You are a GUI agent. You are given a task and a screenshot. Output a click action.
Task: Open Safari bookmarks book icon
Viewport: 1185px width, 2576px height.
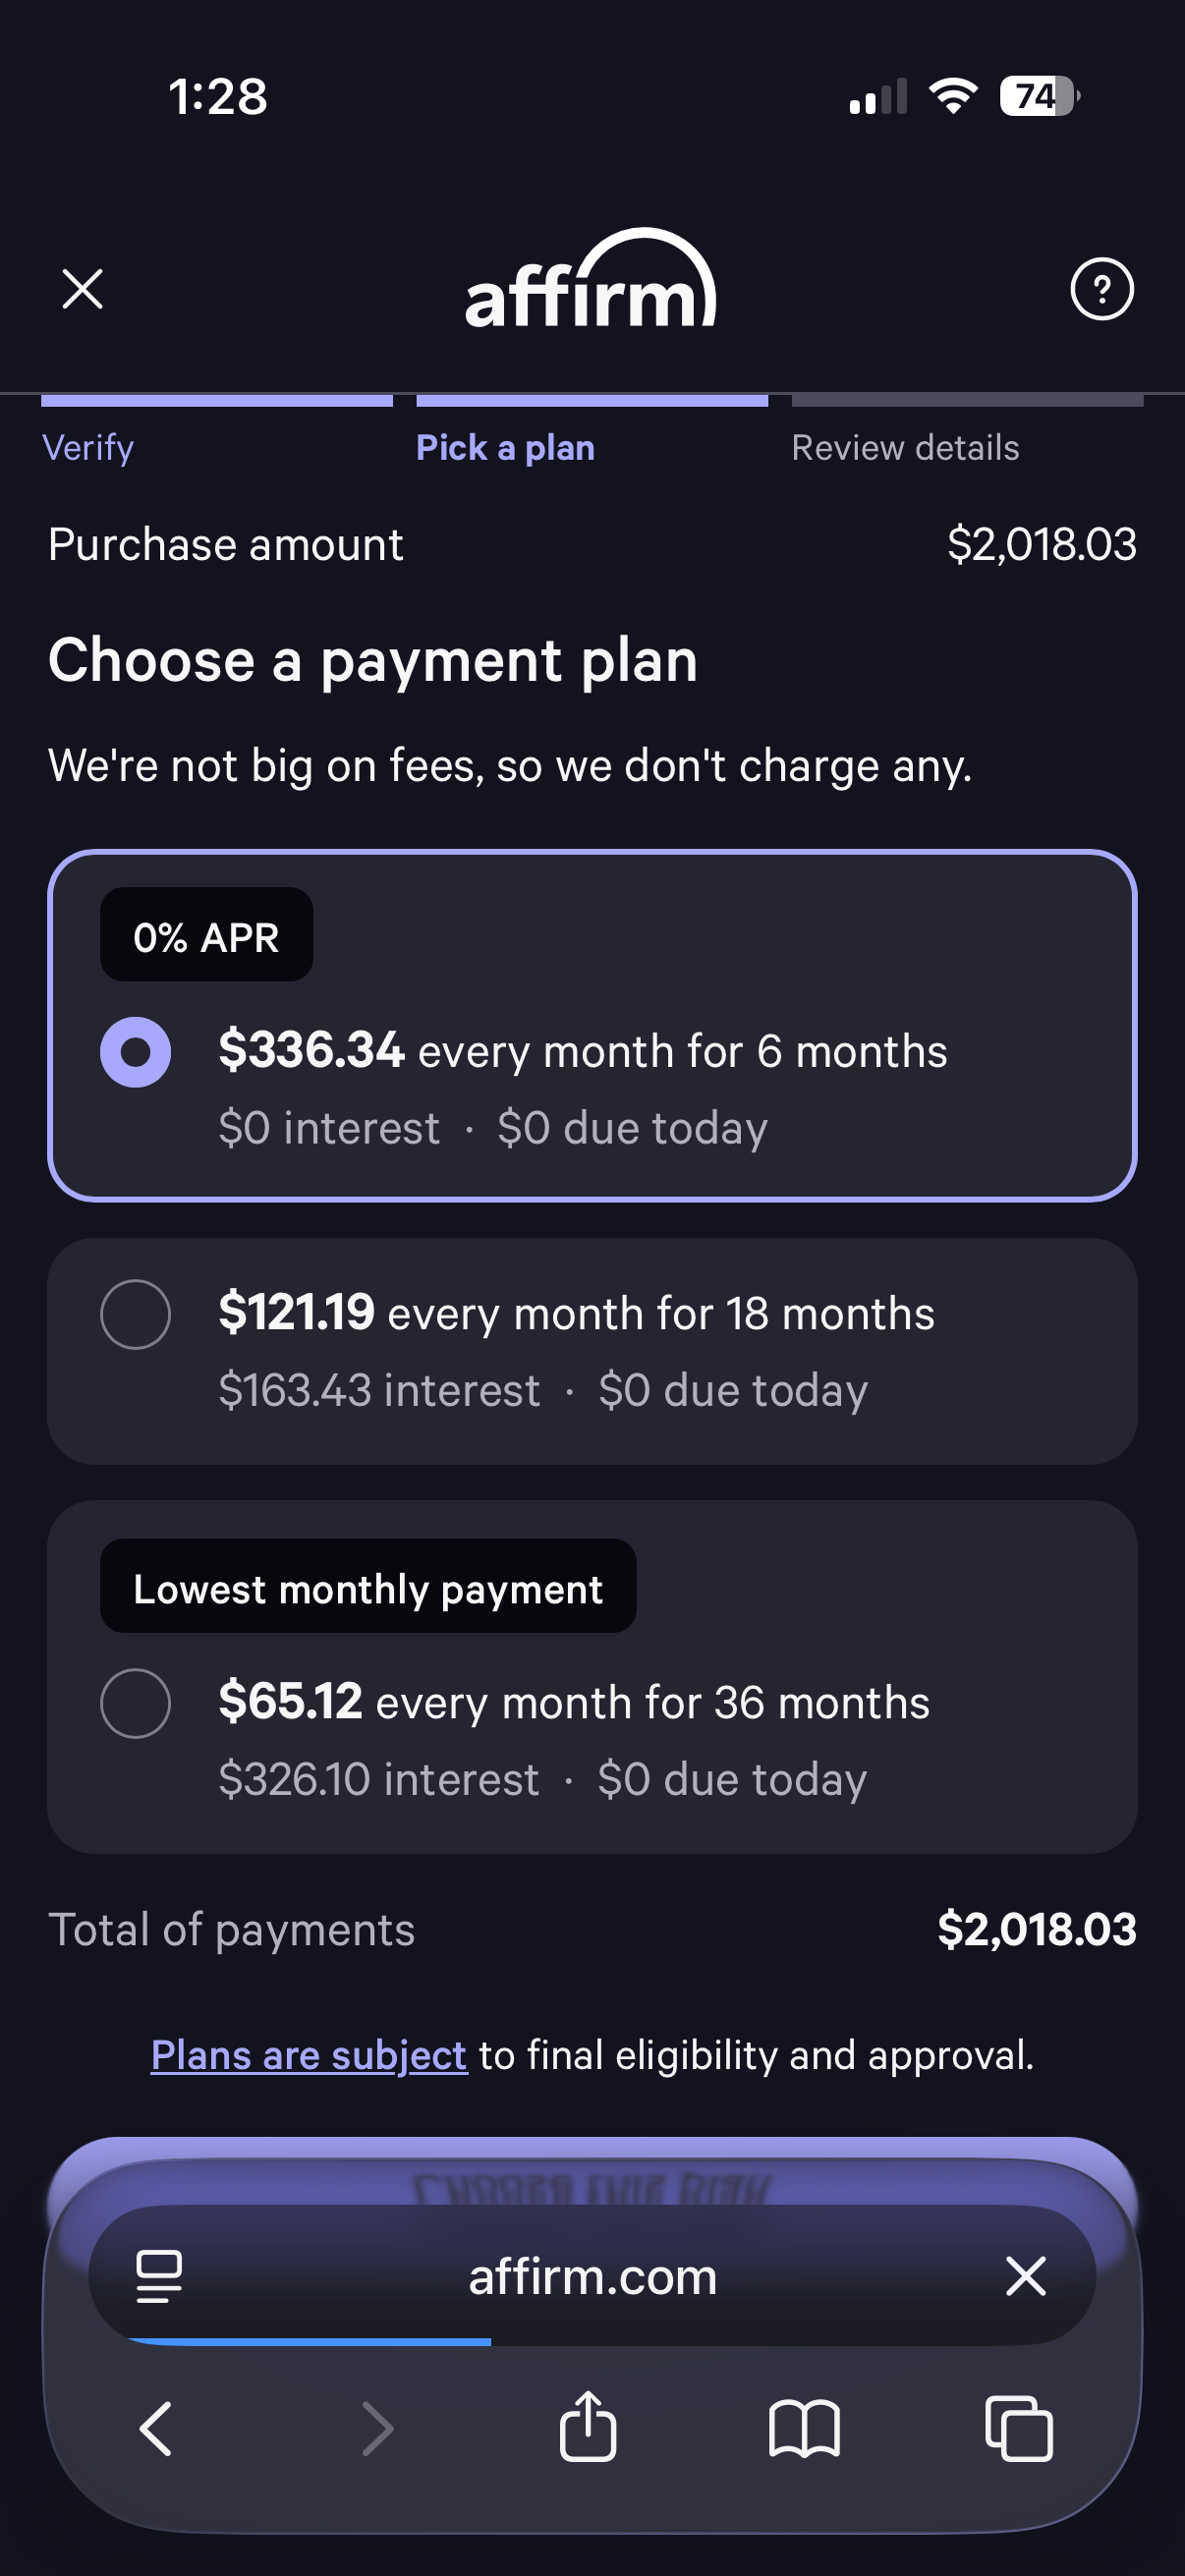[804, 2428]
